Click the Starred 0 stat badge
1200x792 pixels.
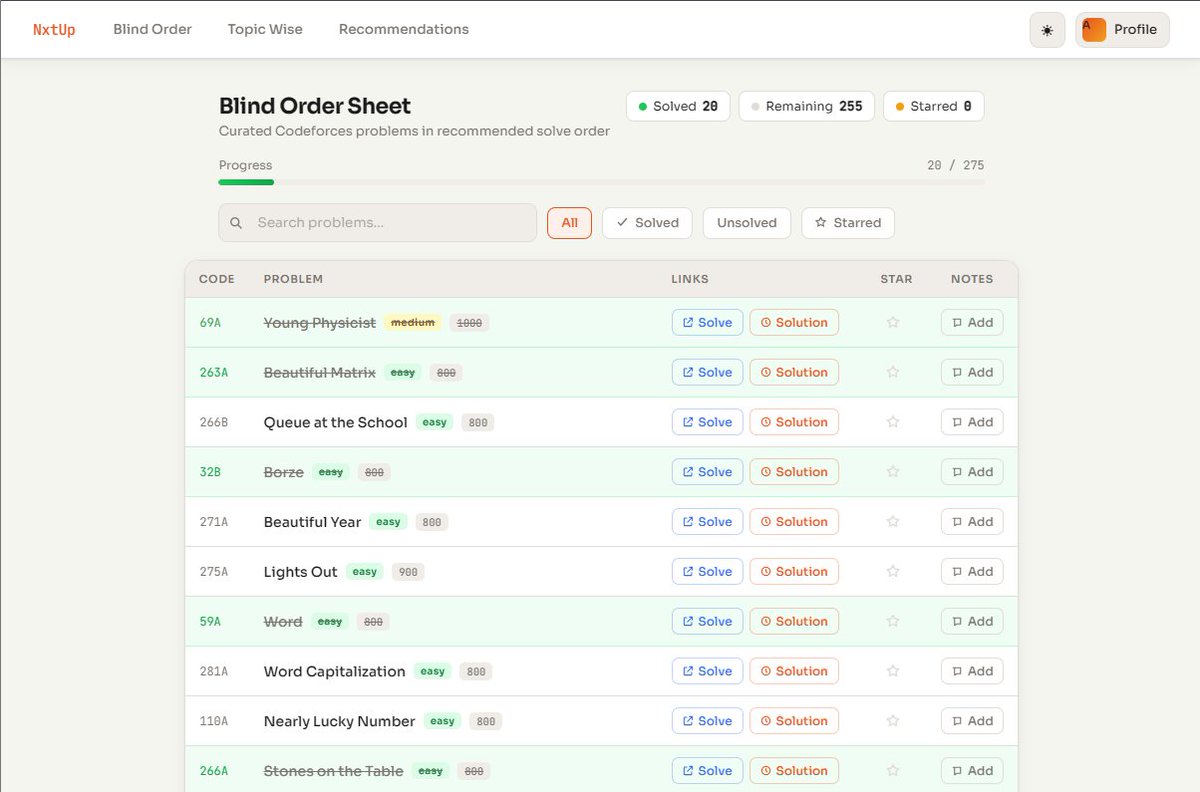pos(934,106)
